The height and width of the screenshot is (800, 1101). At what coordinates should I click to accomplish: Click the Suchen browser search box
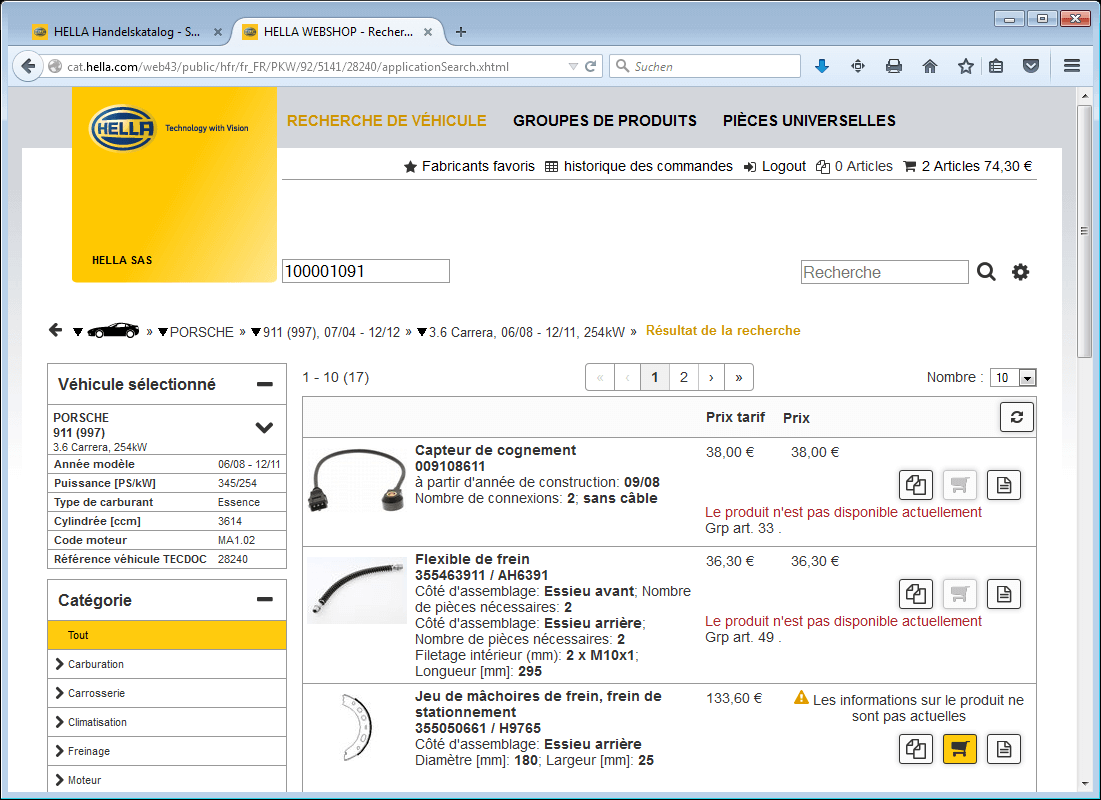(705, 66)
